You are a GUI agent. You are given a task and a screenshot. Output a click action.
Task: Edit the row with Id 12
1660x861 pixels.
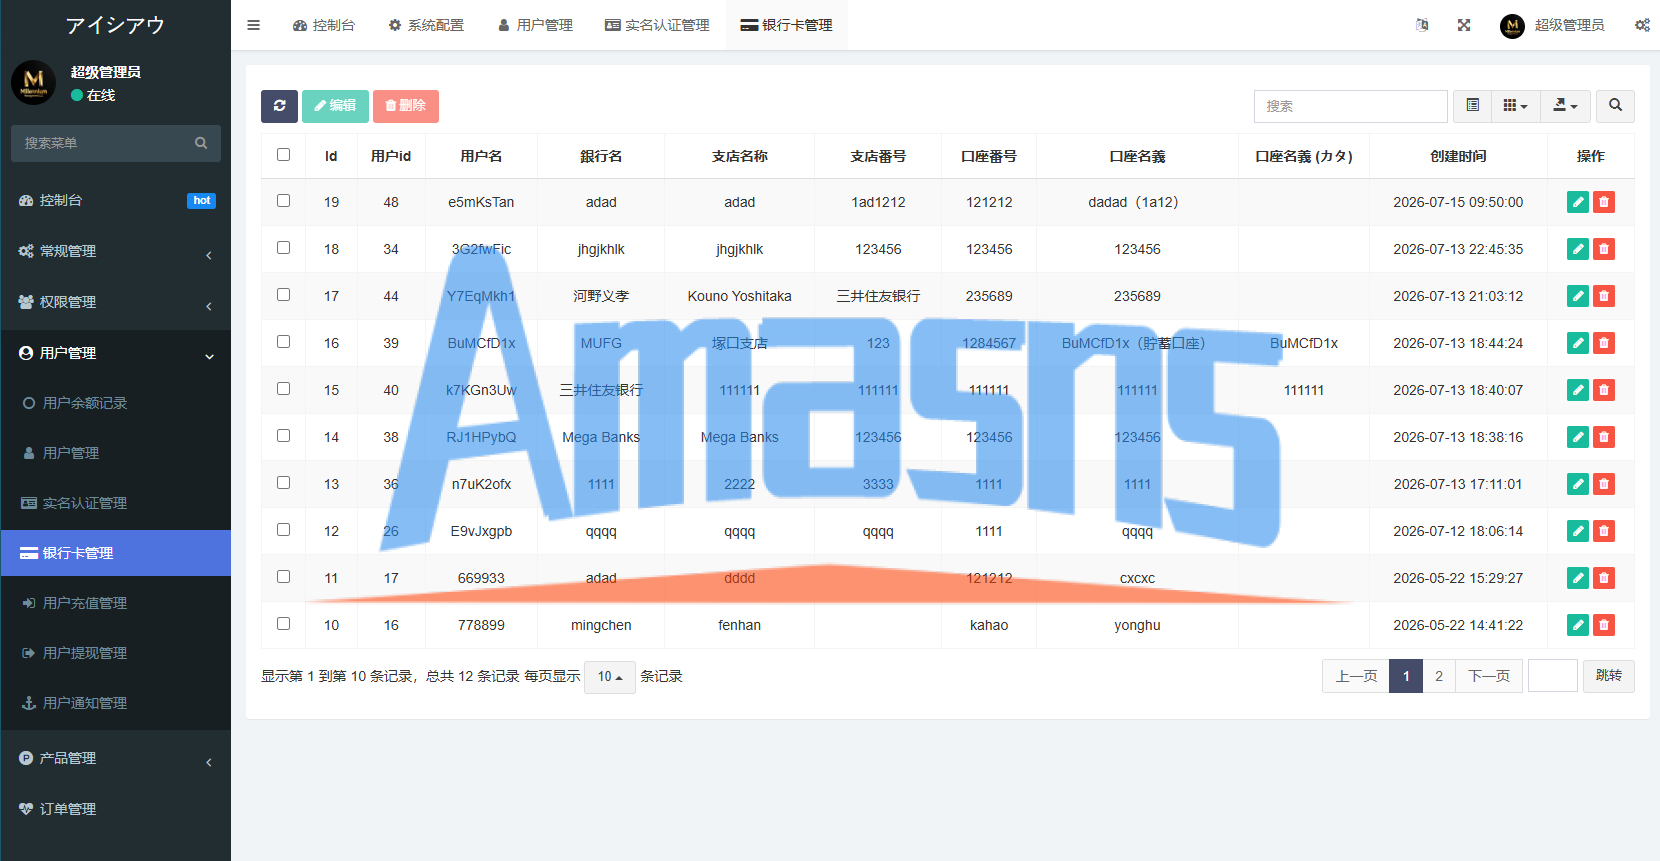1578,531
